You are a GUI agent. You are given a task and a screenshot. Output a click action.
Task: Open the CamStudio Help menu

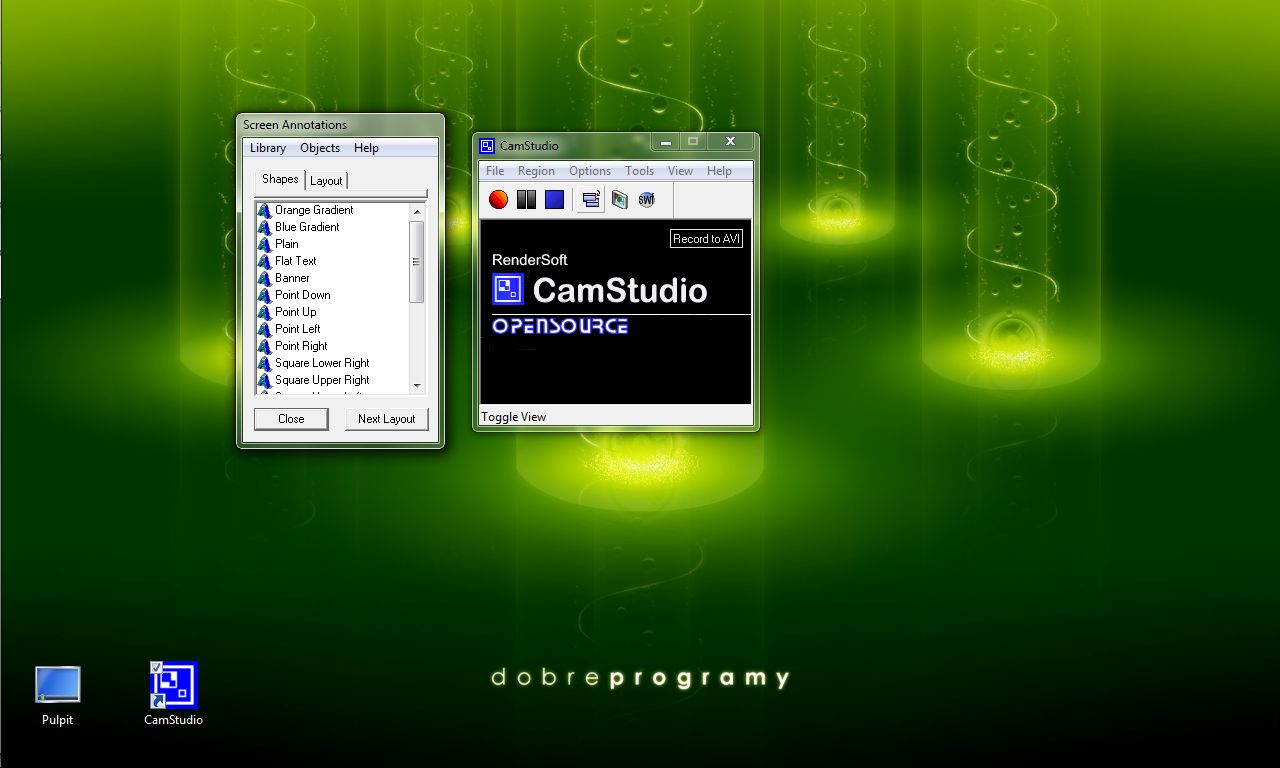pyautogui.click(x=719, y=171)
